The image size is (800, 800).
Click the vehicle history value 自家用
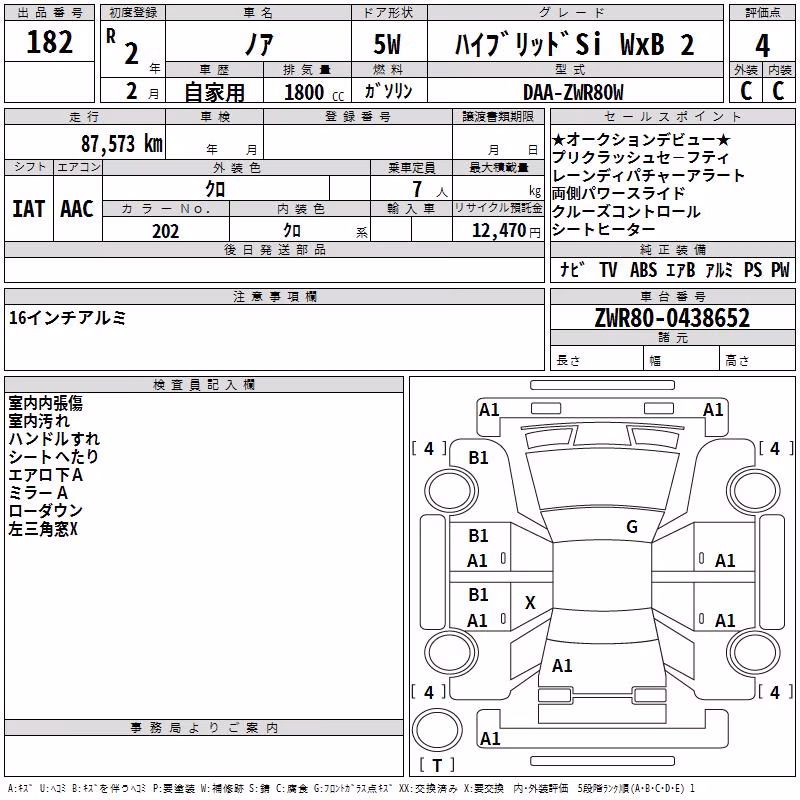(214, 92)
